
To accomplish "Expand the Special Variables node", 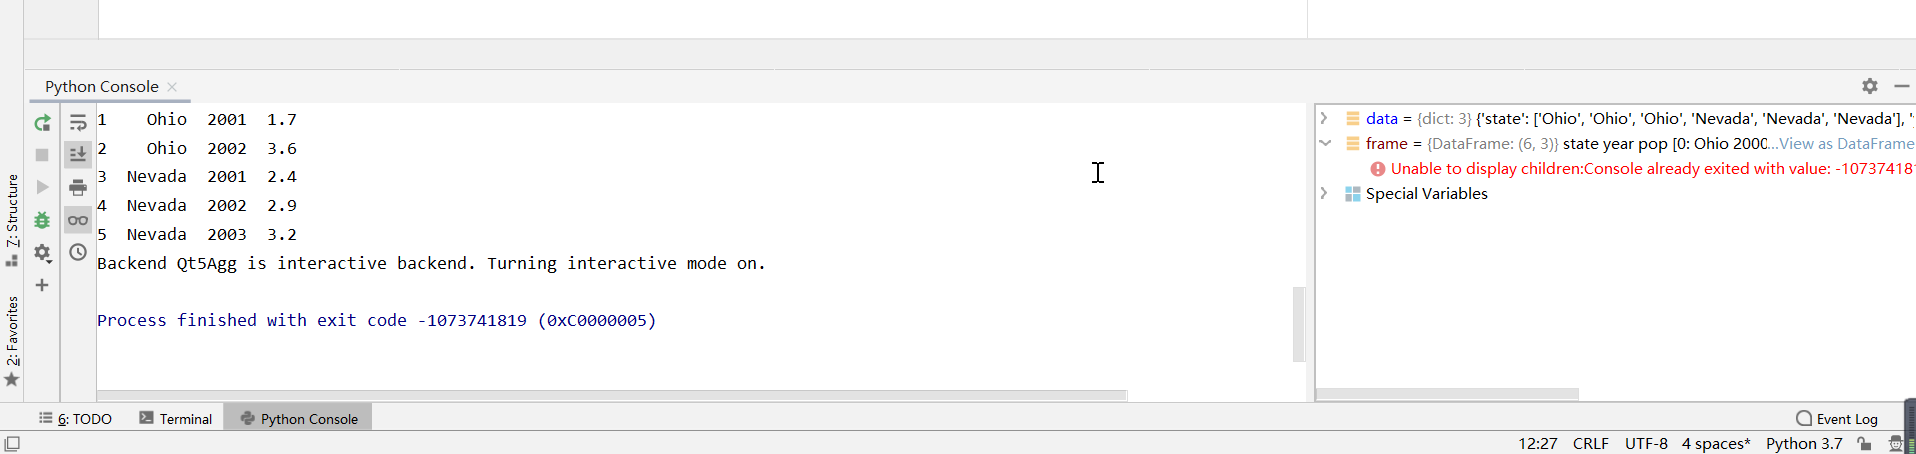I will click(x=1324, y=193).
